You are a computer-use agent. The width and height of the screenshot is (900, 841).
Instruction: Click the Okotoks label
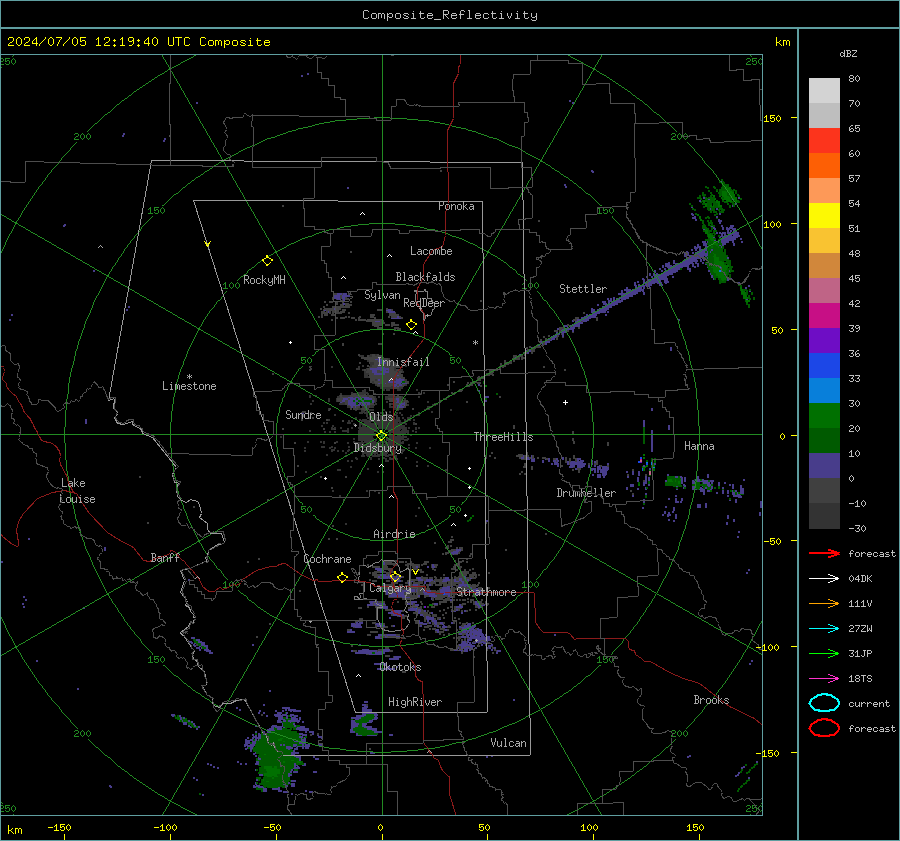point(400,667)
